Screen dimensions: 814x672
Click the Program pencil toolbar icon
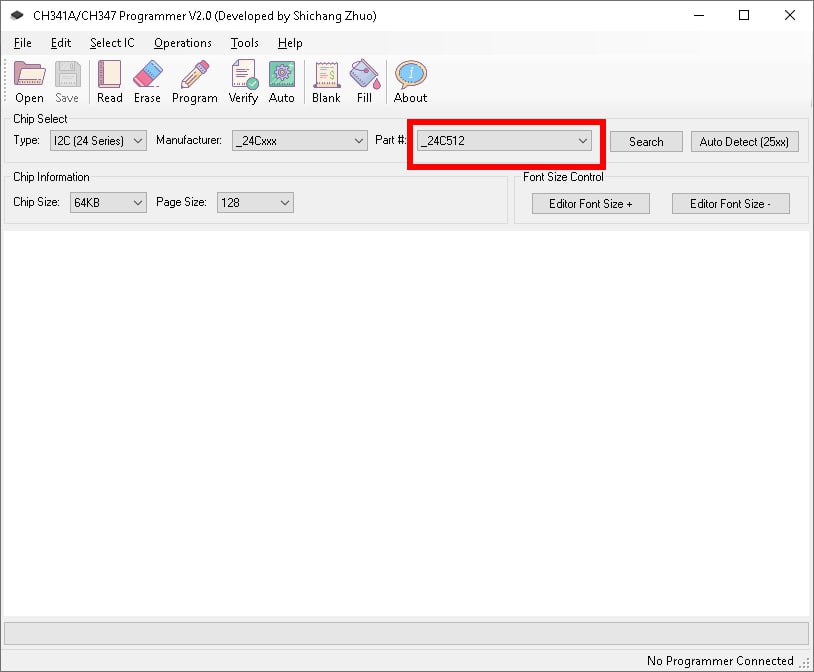(x=195, y=82)
